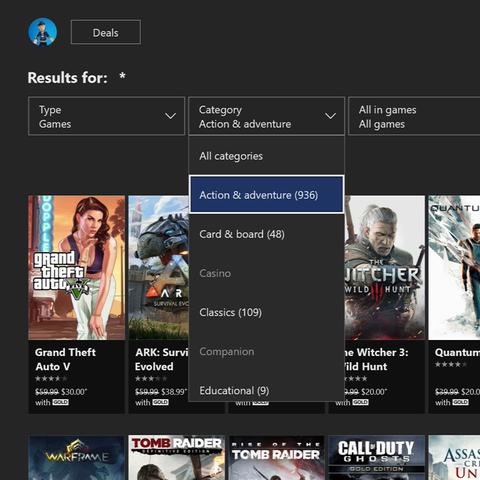The image size is (480, 480).
Task: Select All categories option
Action: click(266, 156)
